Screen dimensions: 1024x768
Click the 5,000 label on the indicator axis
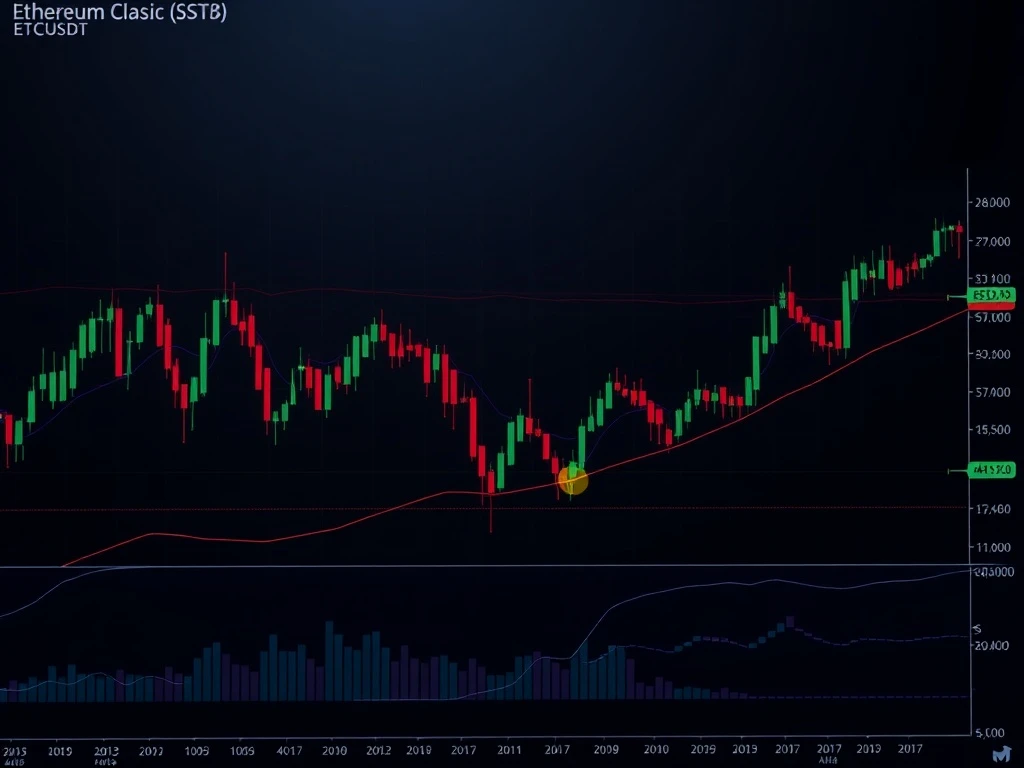click(990, 733)
